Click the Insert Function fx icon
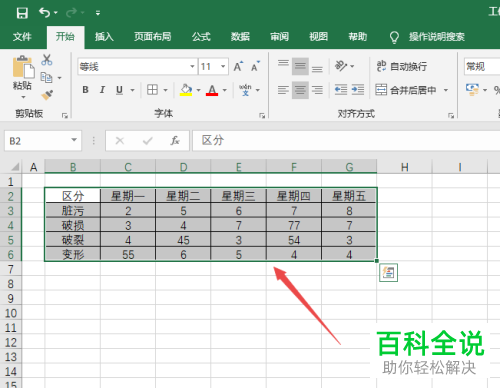 point(175,141)
